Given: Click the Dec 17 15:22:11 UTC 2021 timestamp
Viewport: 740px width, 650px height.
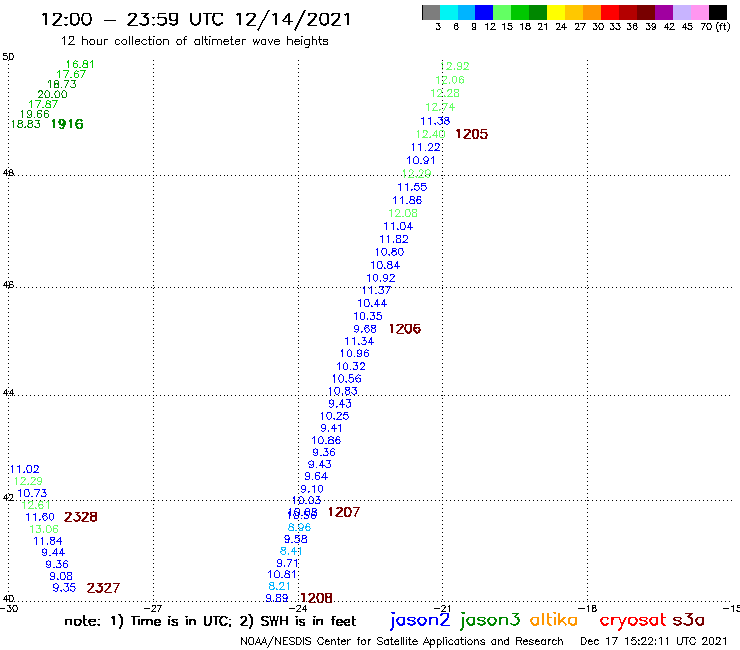Looking at the screenshot, I should [654, 641].
